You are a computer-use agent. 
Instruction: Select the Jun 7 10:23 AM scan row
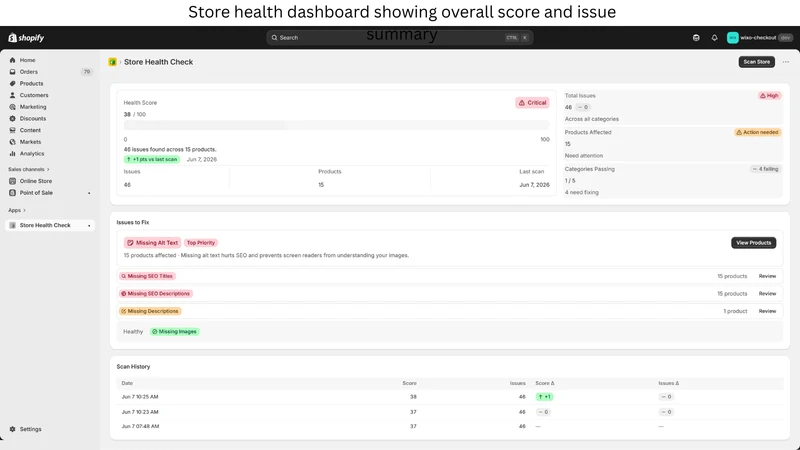coord(449,412)
